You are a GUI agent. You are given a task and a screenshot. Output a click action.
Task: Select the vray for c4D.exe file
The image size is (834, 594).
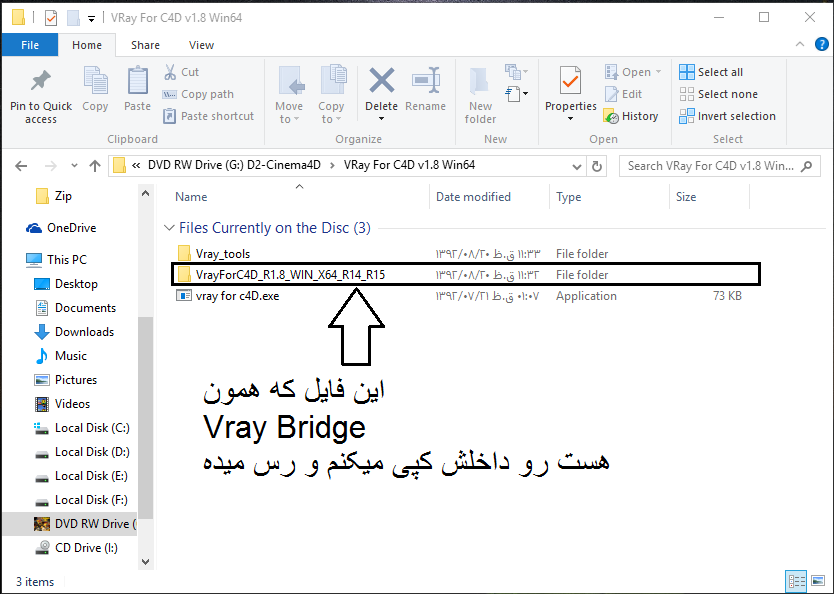click(x=237, y=296)
